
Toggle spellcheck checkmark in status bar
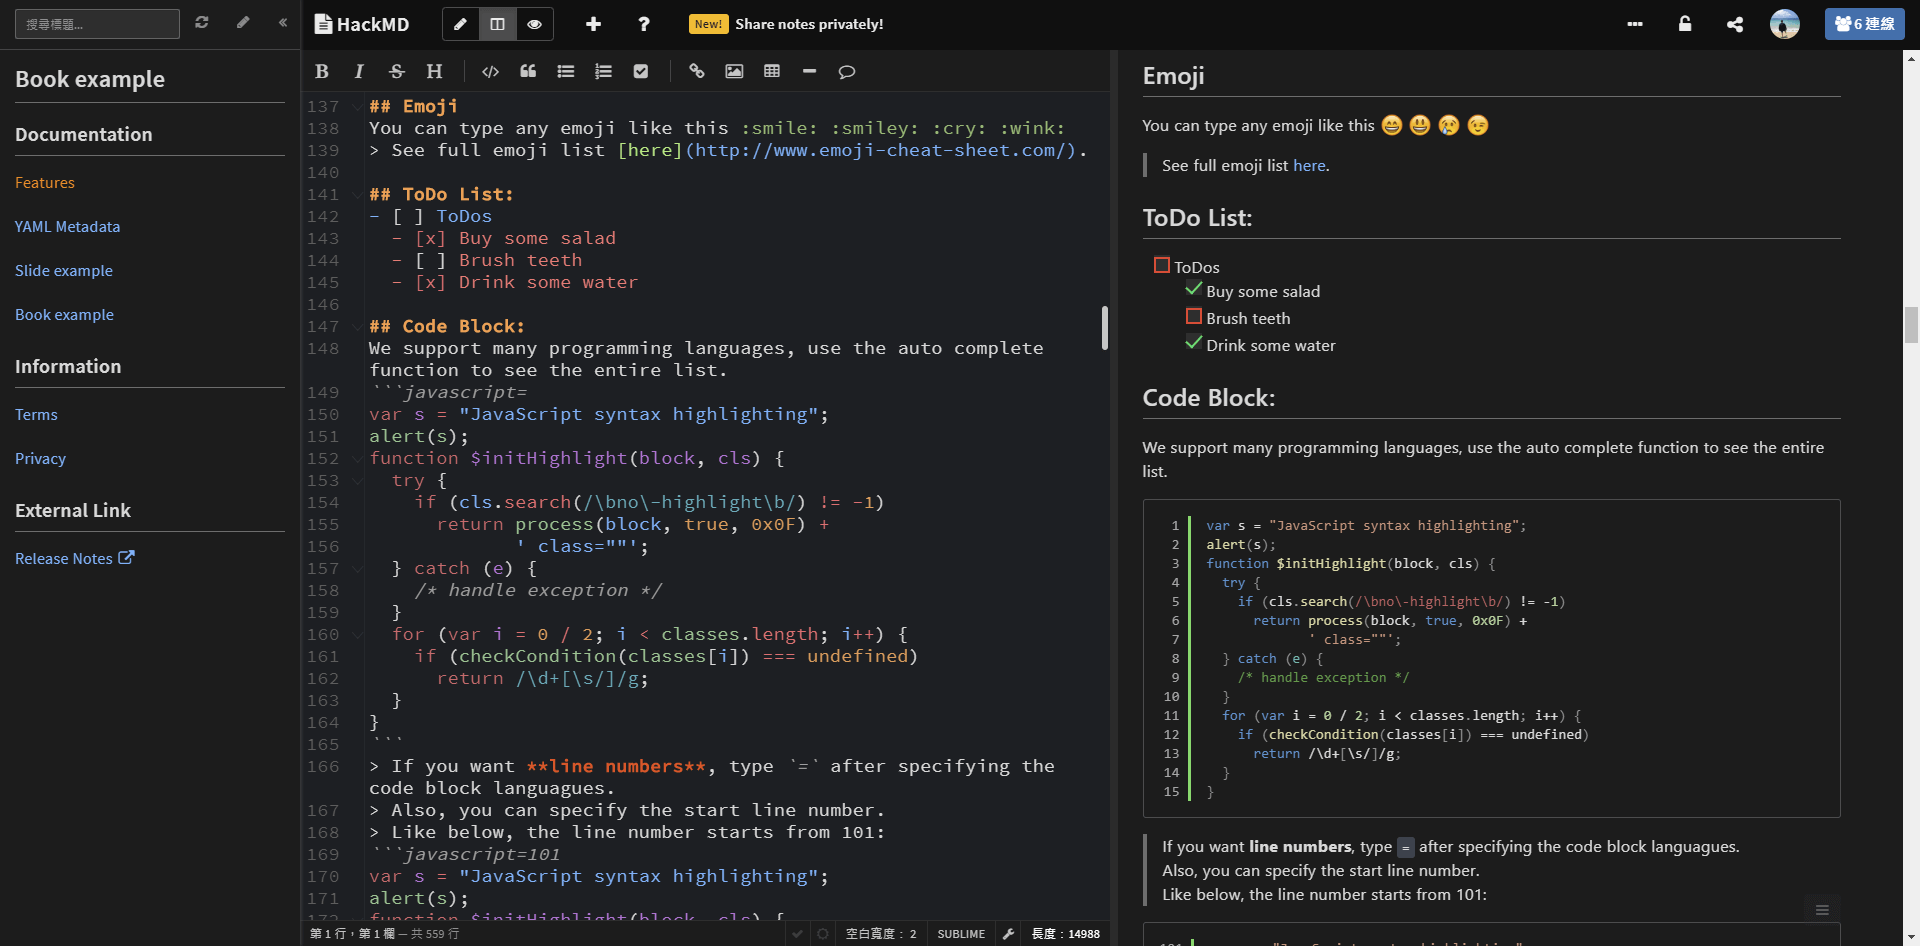[797, 934]
